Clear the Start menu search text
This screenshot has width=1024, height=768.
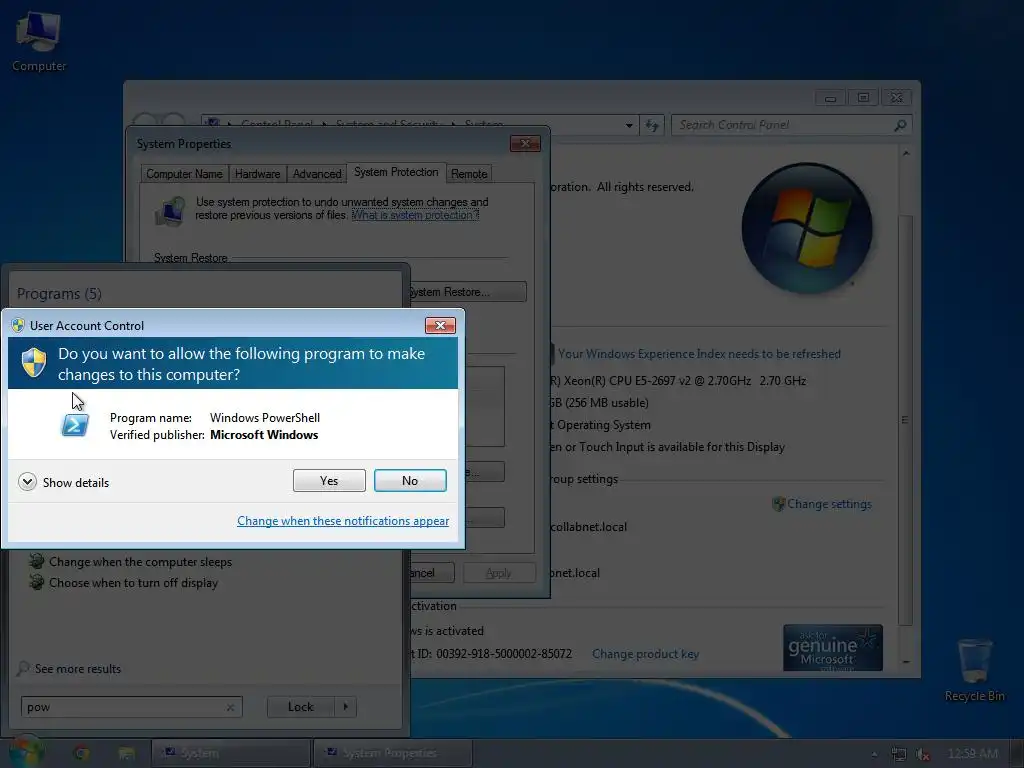pos(231,707)
